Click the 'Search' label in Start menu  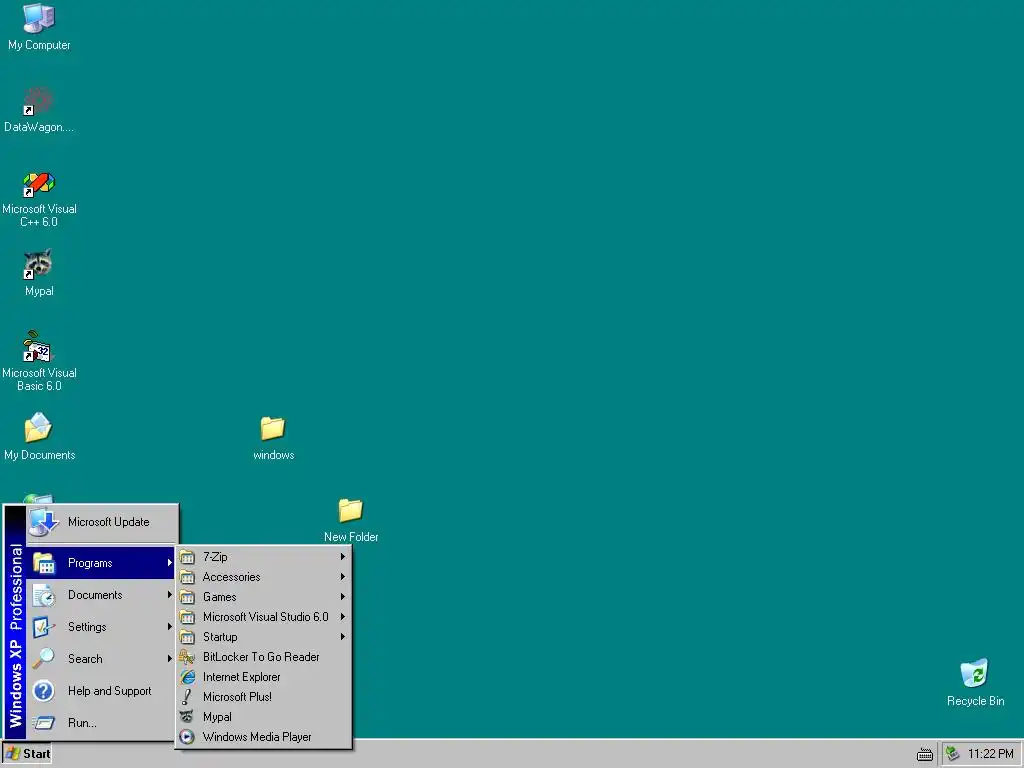coord(85,659)
